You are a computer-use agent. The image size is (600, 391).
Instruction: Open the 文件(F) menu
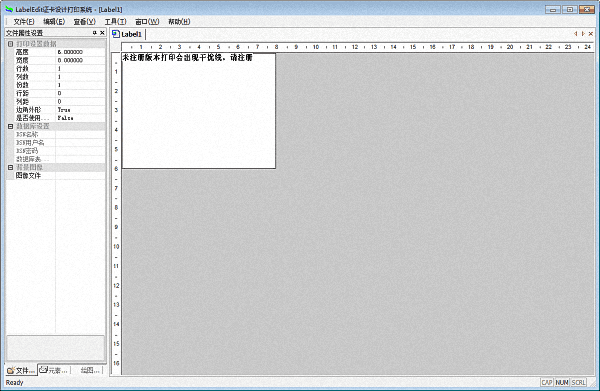click(24, 21)
